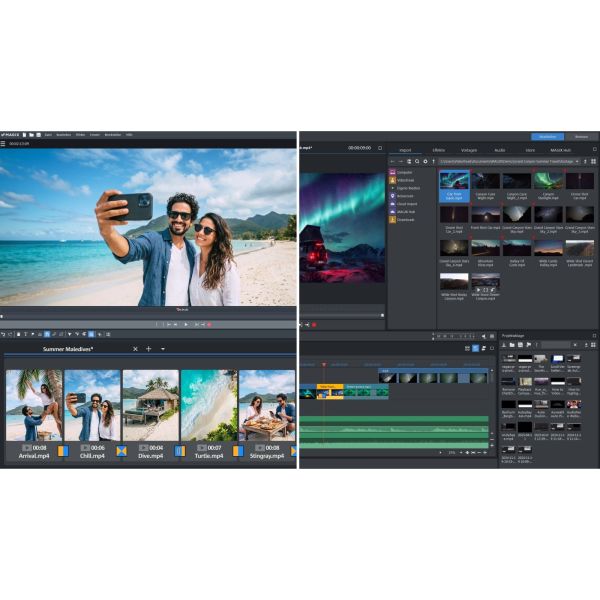Select the Dive.mp4 storyboard clip

tap(151, 405)
